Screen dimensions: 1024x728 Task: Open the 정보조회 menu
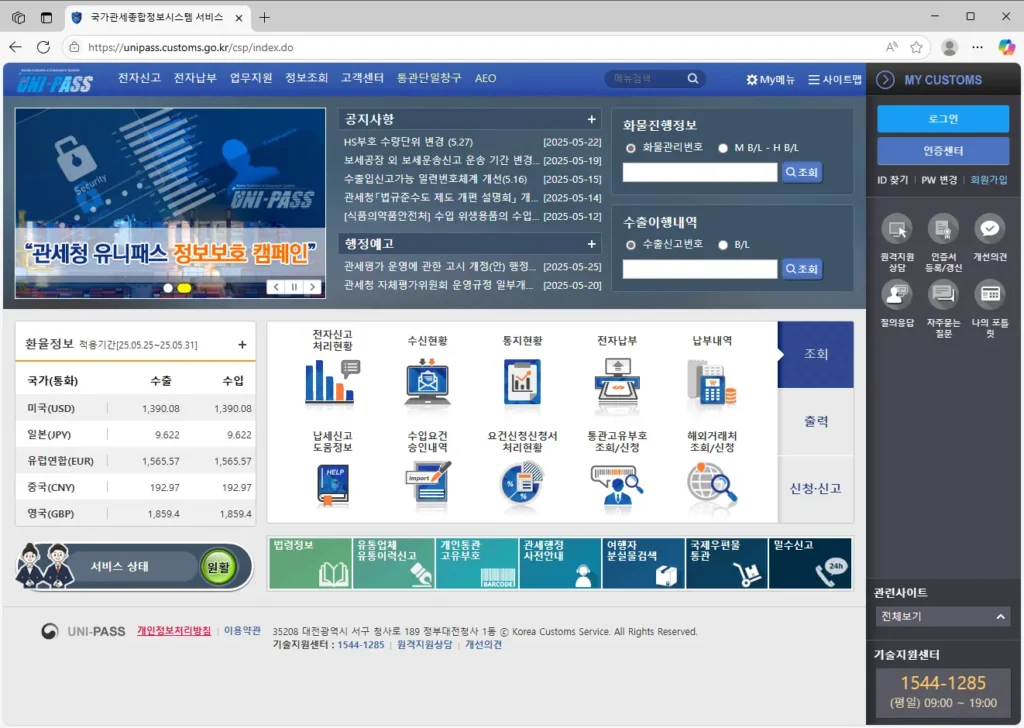306,78
